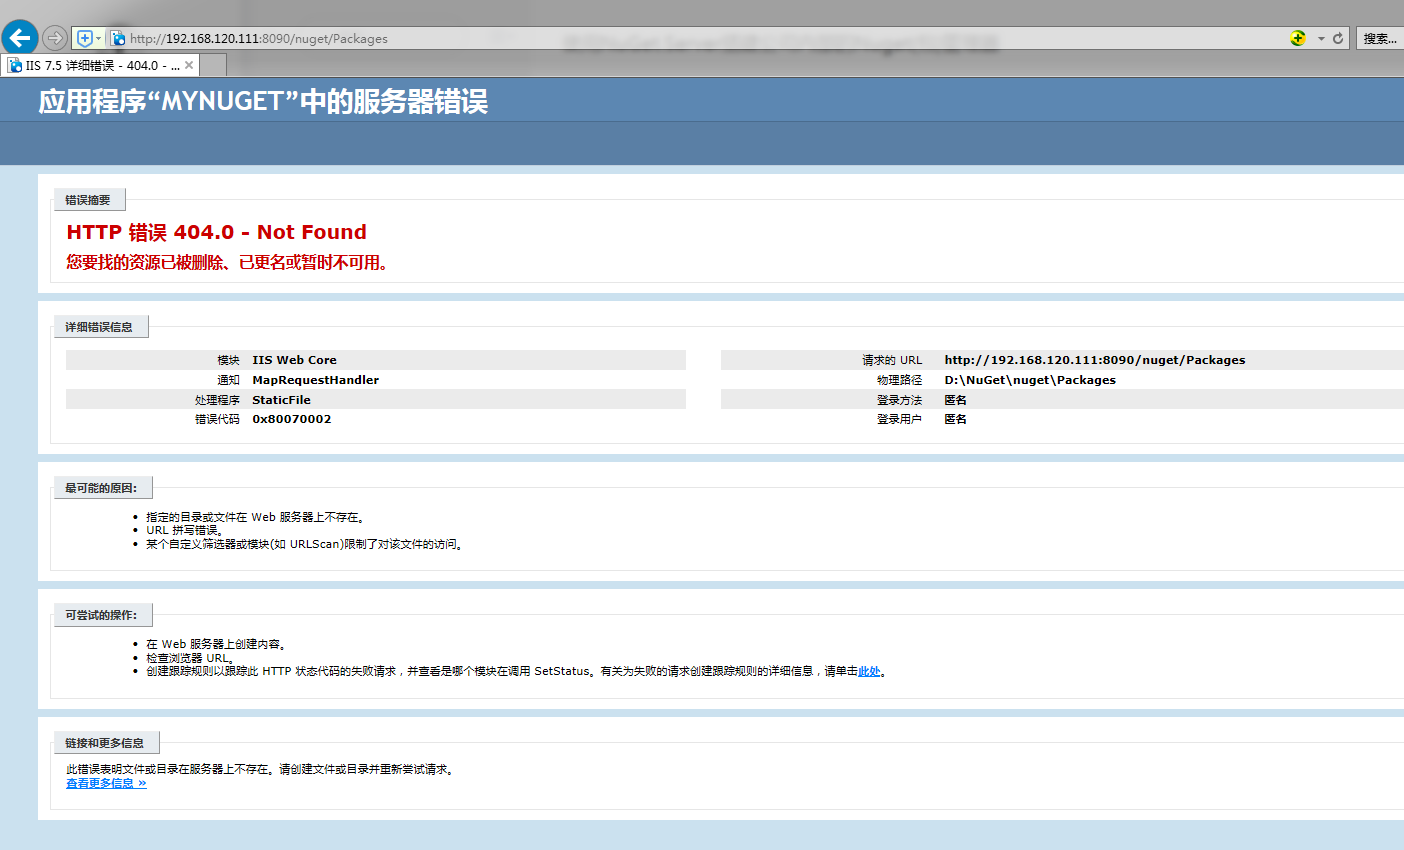Open the address bar history dropdown

coord(1321,38)
